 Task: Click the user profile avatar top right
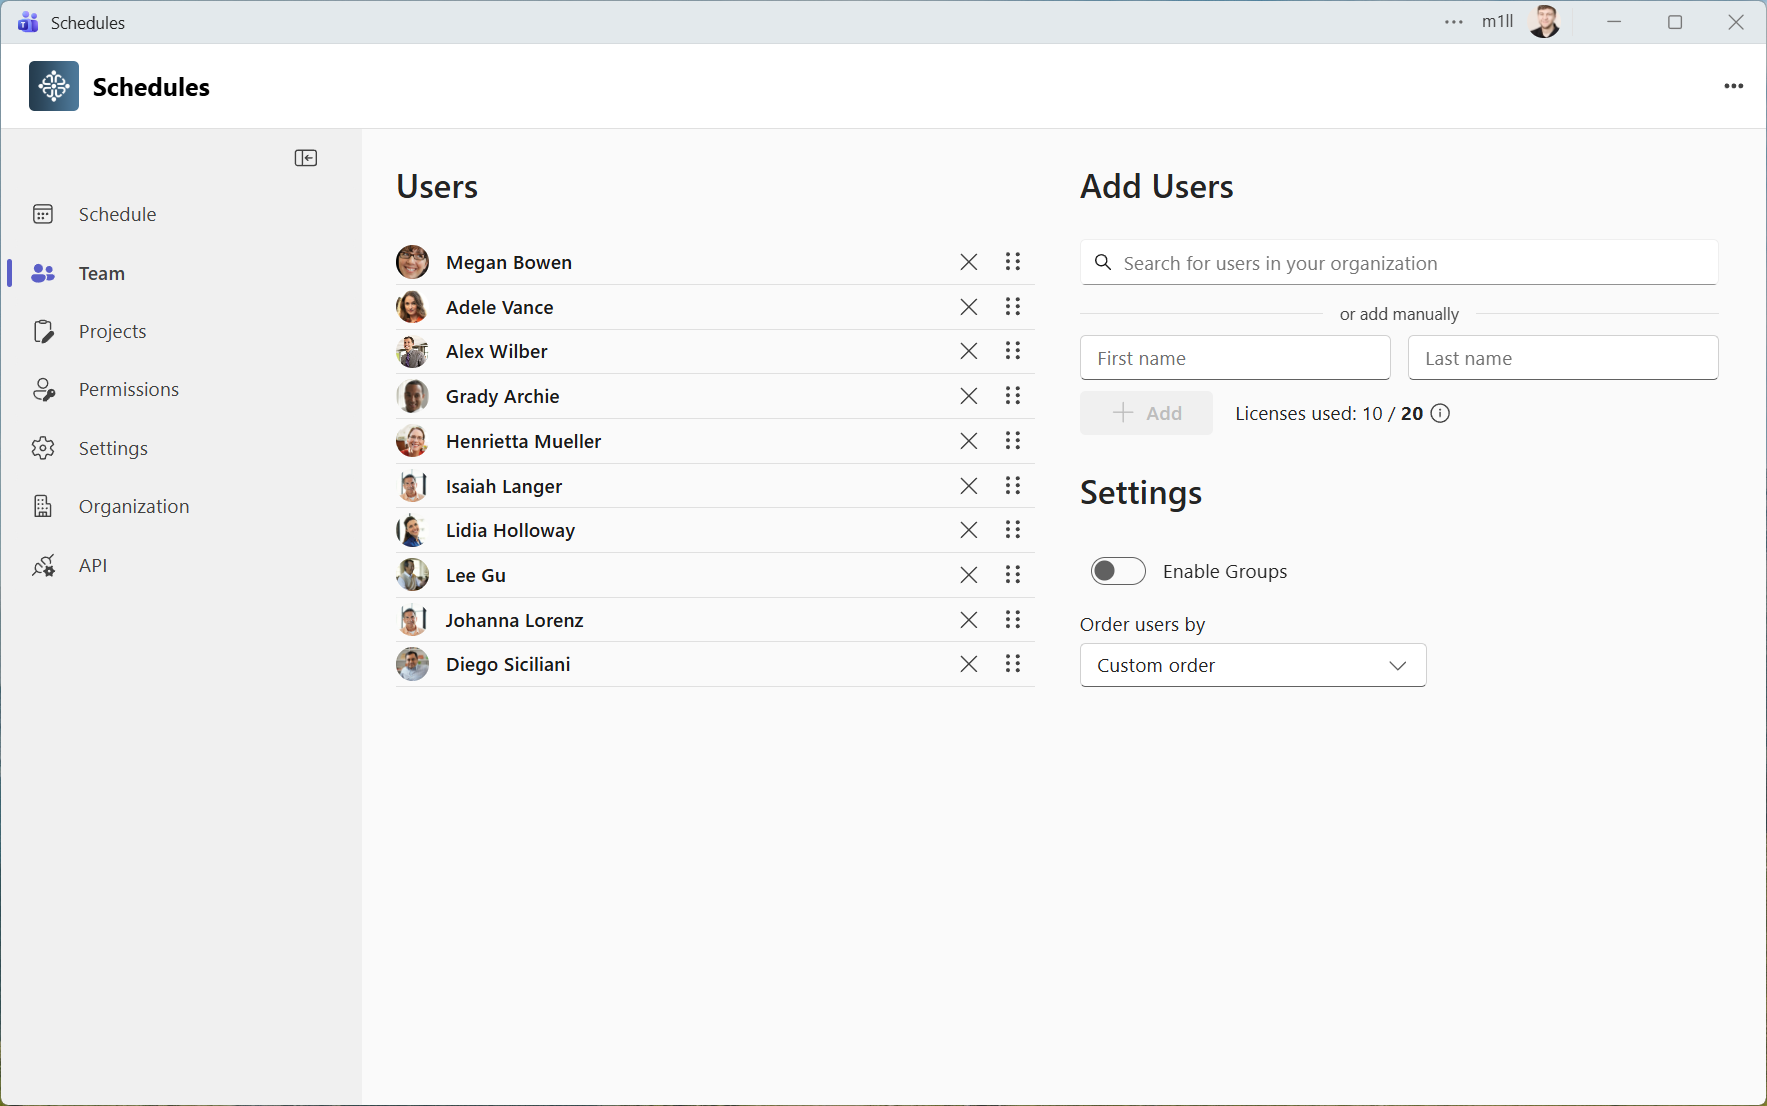point(1544,21)
